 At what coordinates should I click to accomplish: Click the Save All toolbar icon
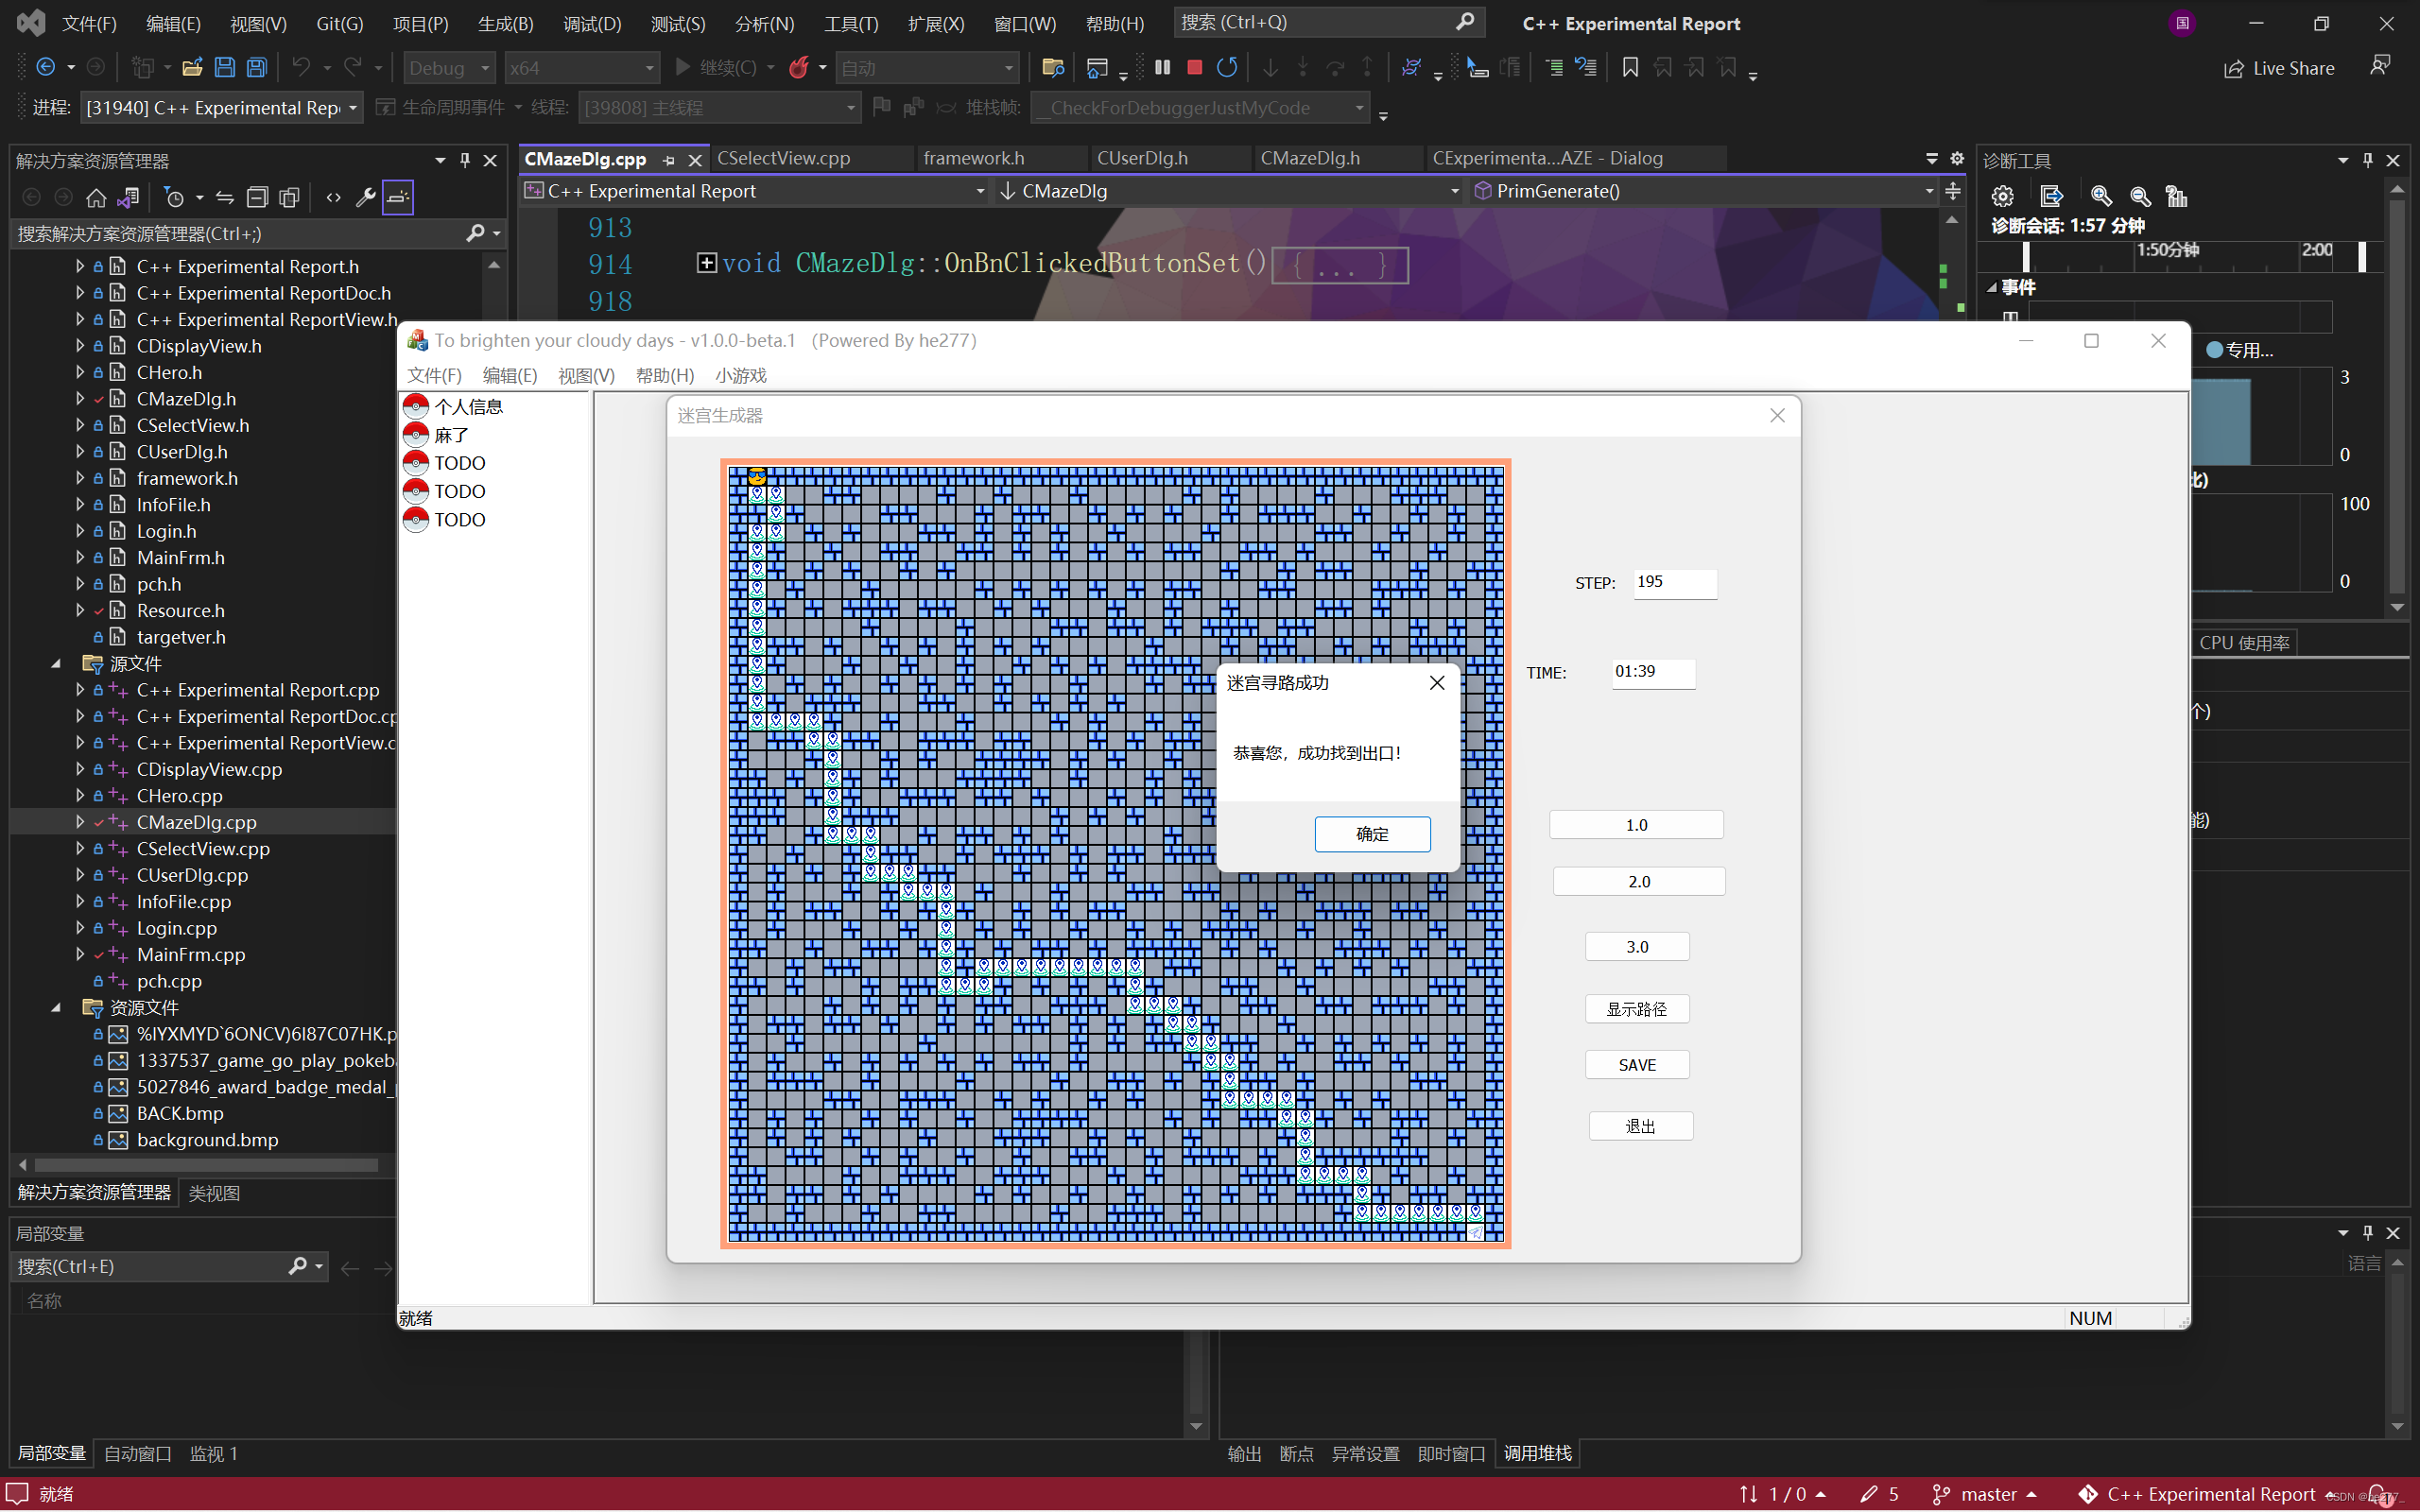[257, 67]
